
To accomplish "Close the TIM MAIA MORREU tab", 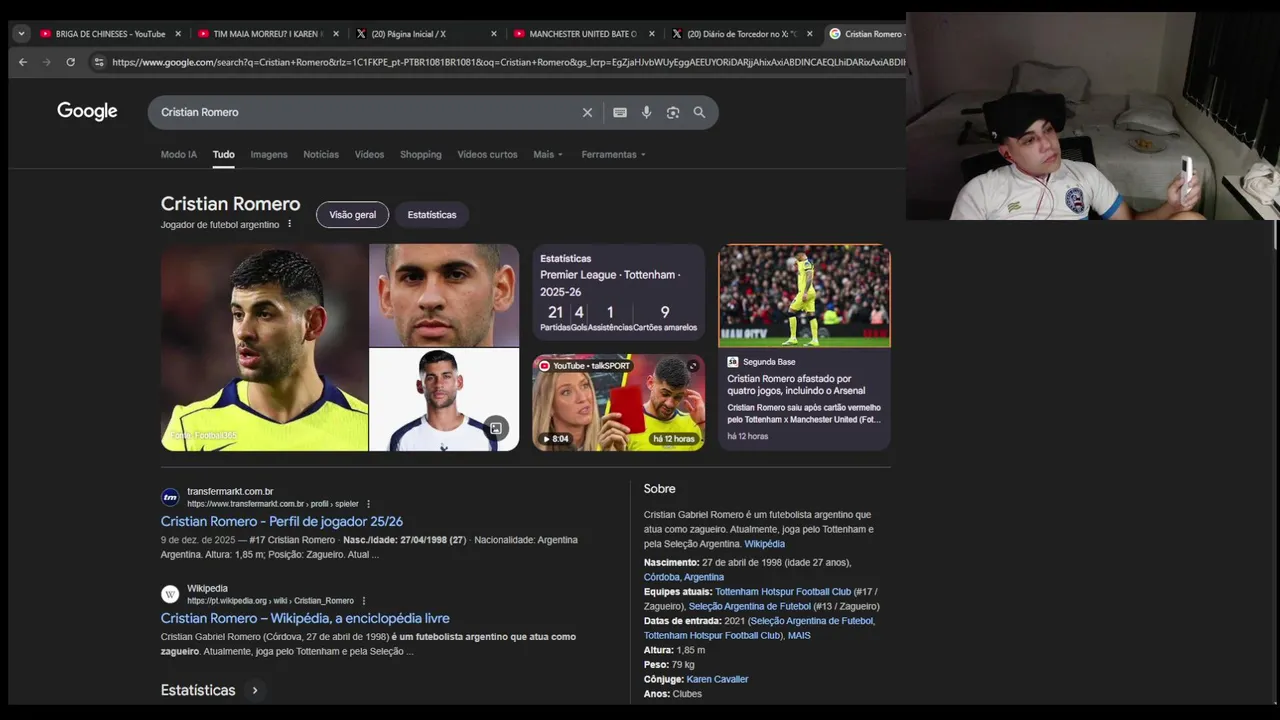I will tap(336, 34).
